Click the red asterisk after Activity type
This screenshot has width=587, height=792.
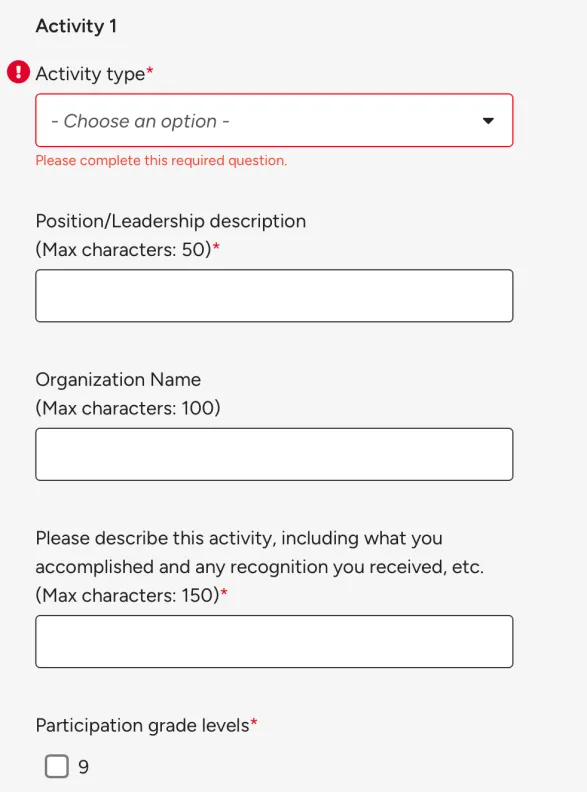[150, 70]
